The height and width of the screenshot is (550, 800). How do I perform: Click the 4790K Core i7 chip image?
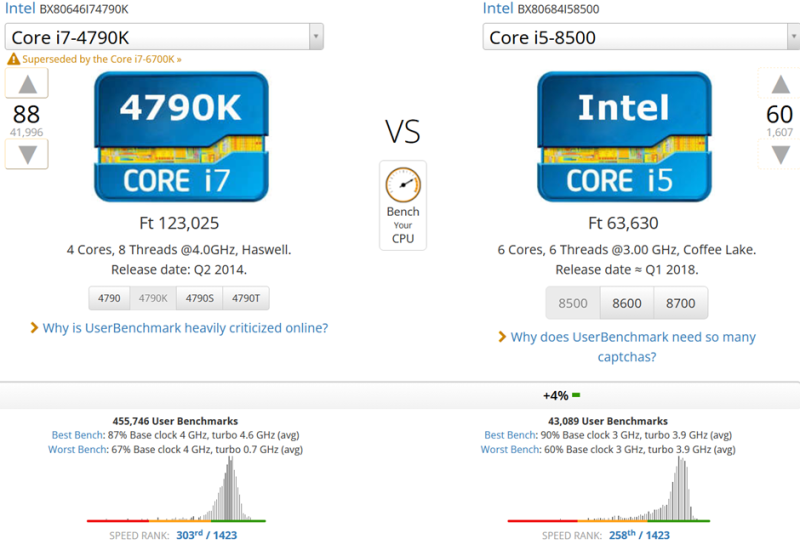(180, 137)
